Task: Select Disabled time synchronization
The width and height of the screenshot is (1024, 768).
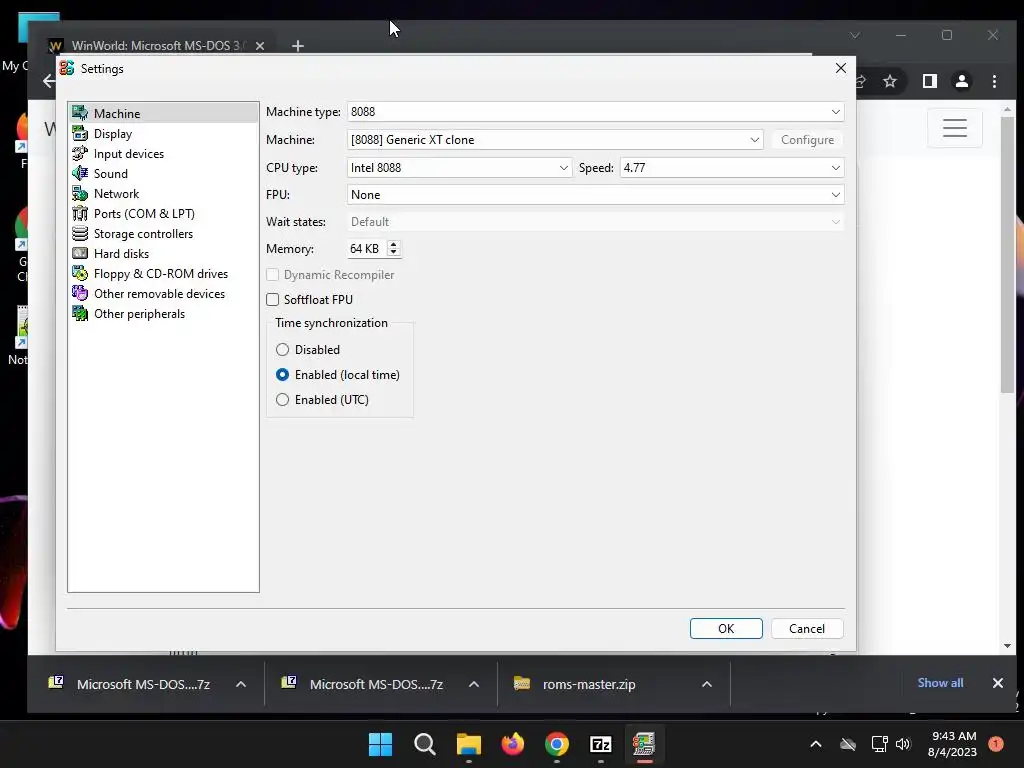Action: point(282,350)
